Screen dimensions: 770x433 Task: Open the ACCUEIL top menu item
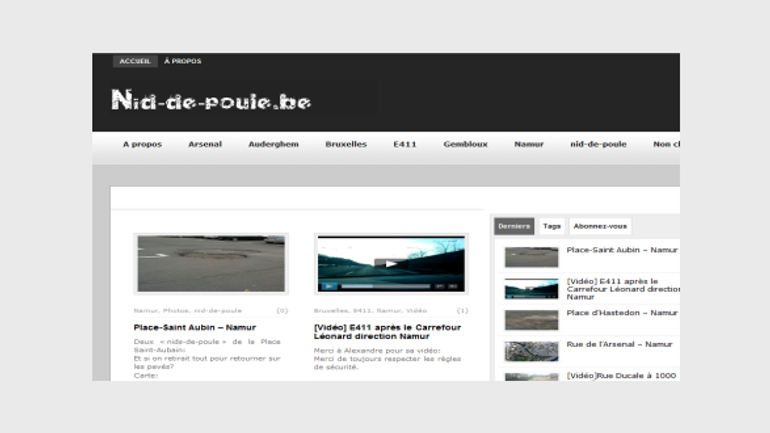coord(135,61)
